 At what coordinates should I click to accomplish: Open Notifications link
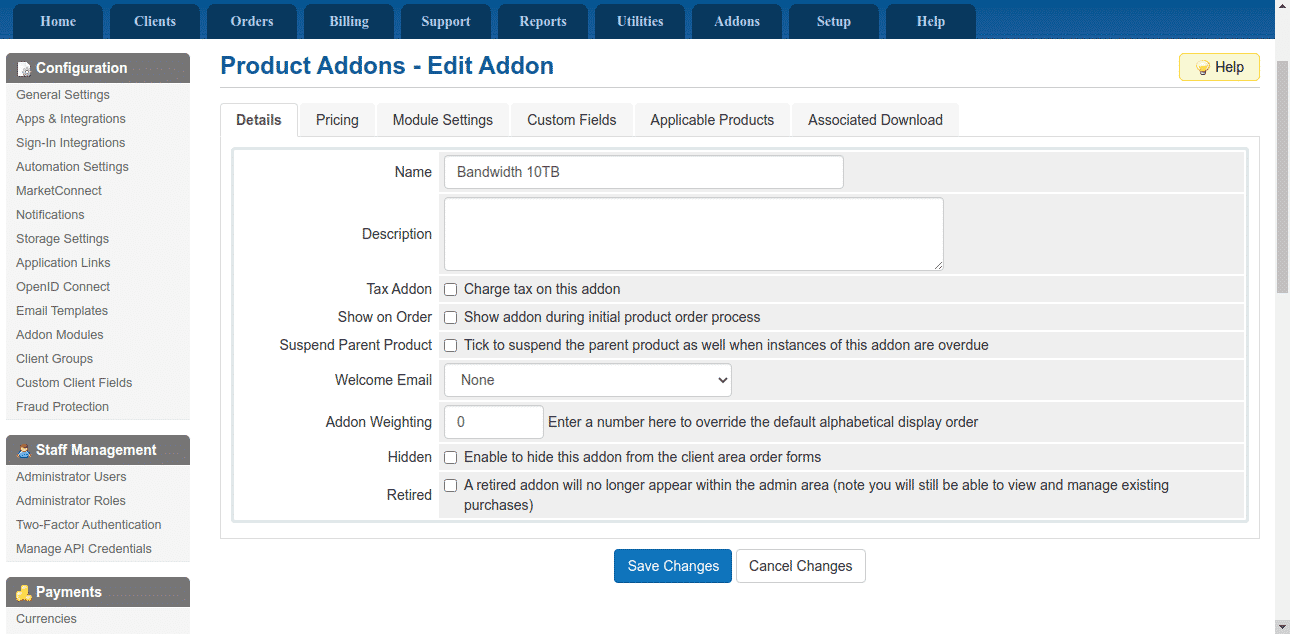click(x=50, y=215)
